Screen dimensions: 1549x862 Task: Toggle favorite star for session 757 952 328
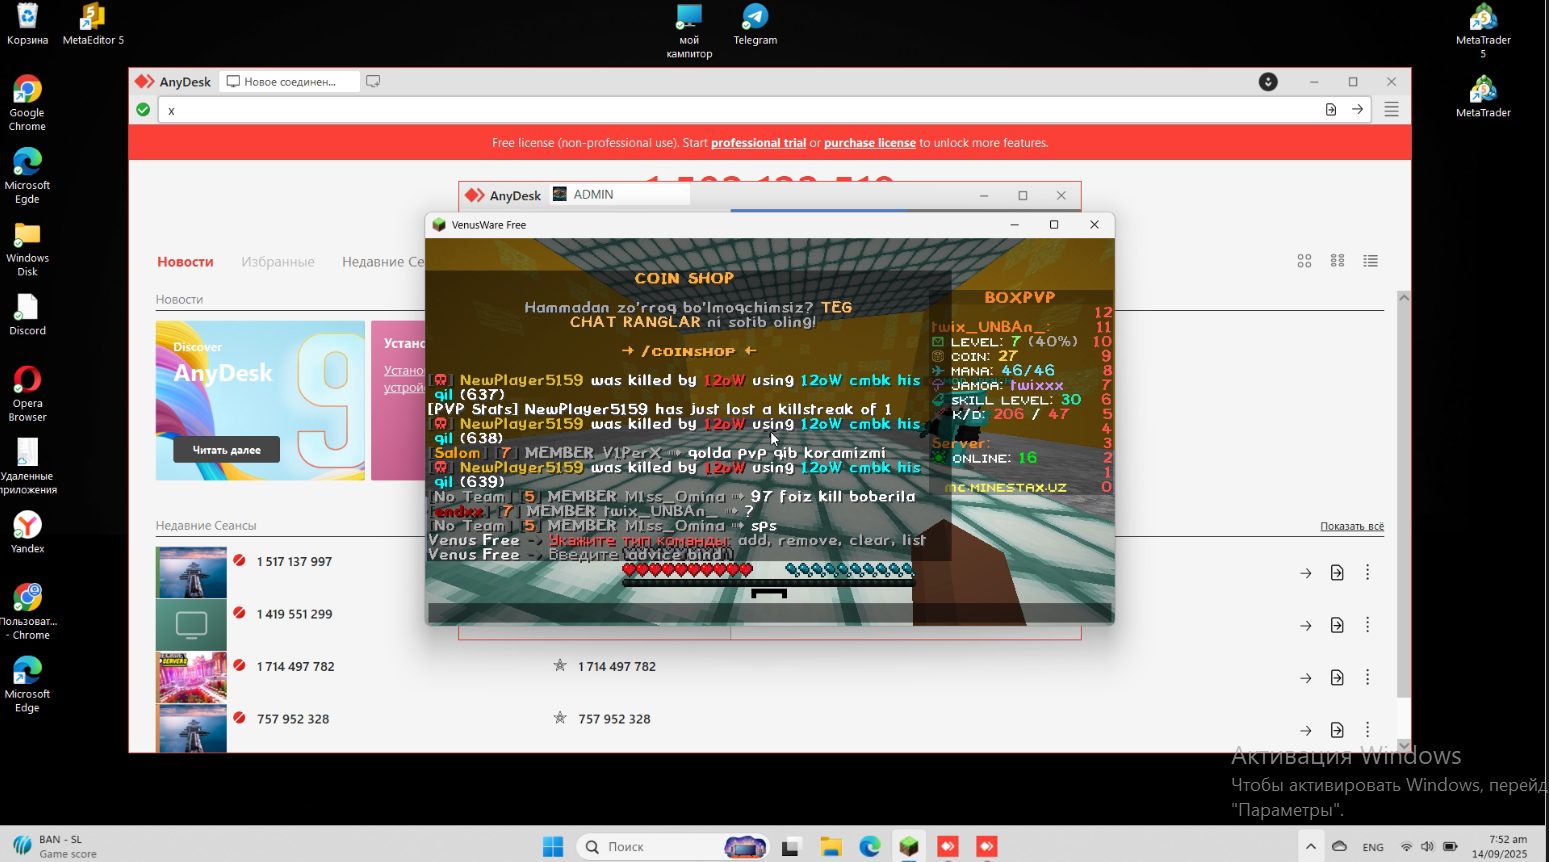coord(559,718)
